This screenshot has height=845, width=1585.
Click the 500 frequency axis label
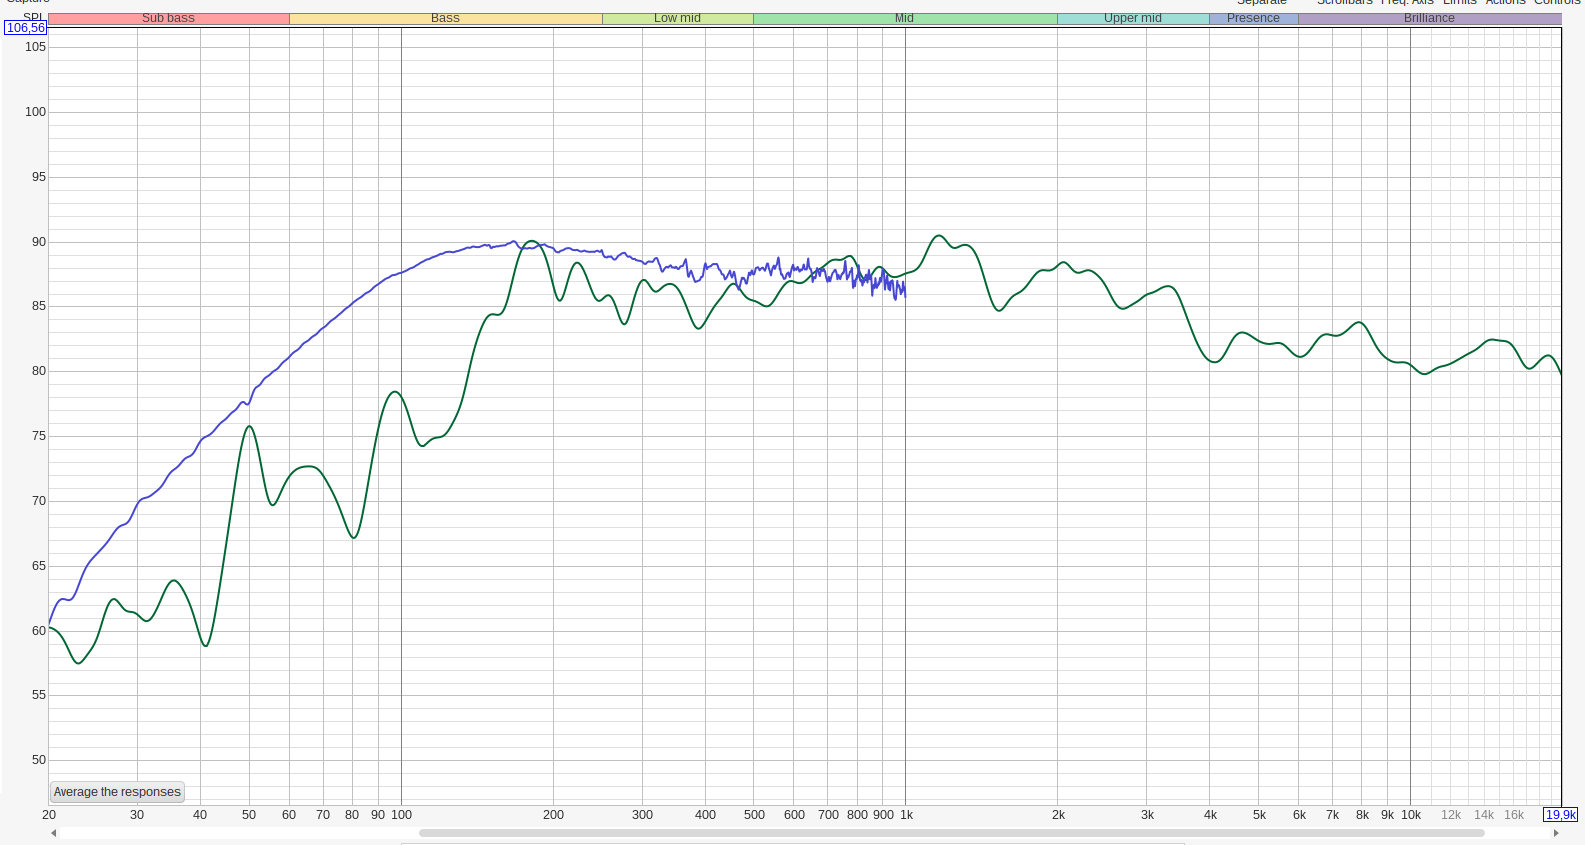[754, 815]
